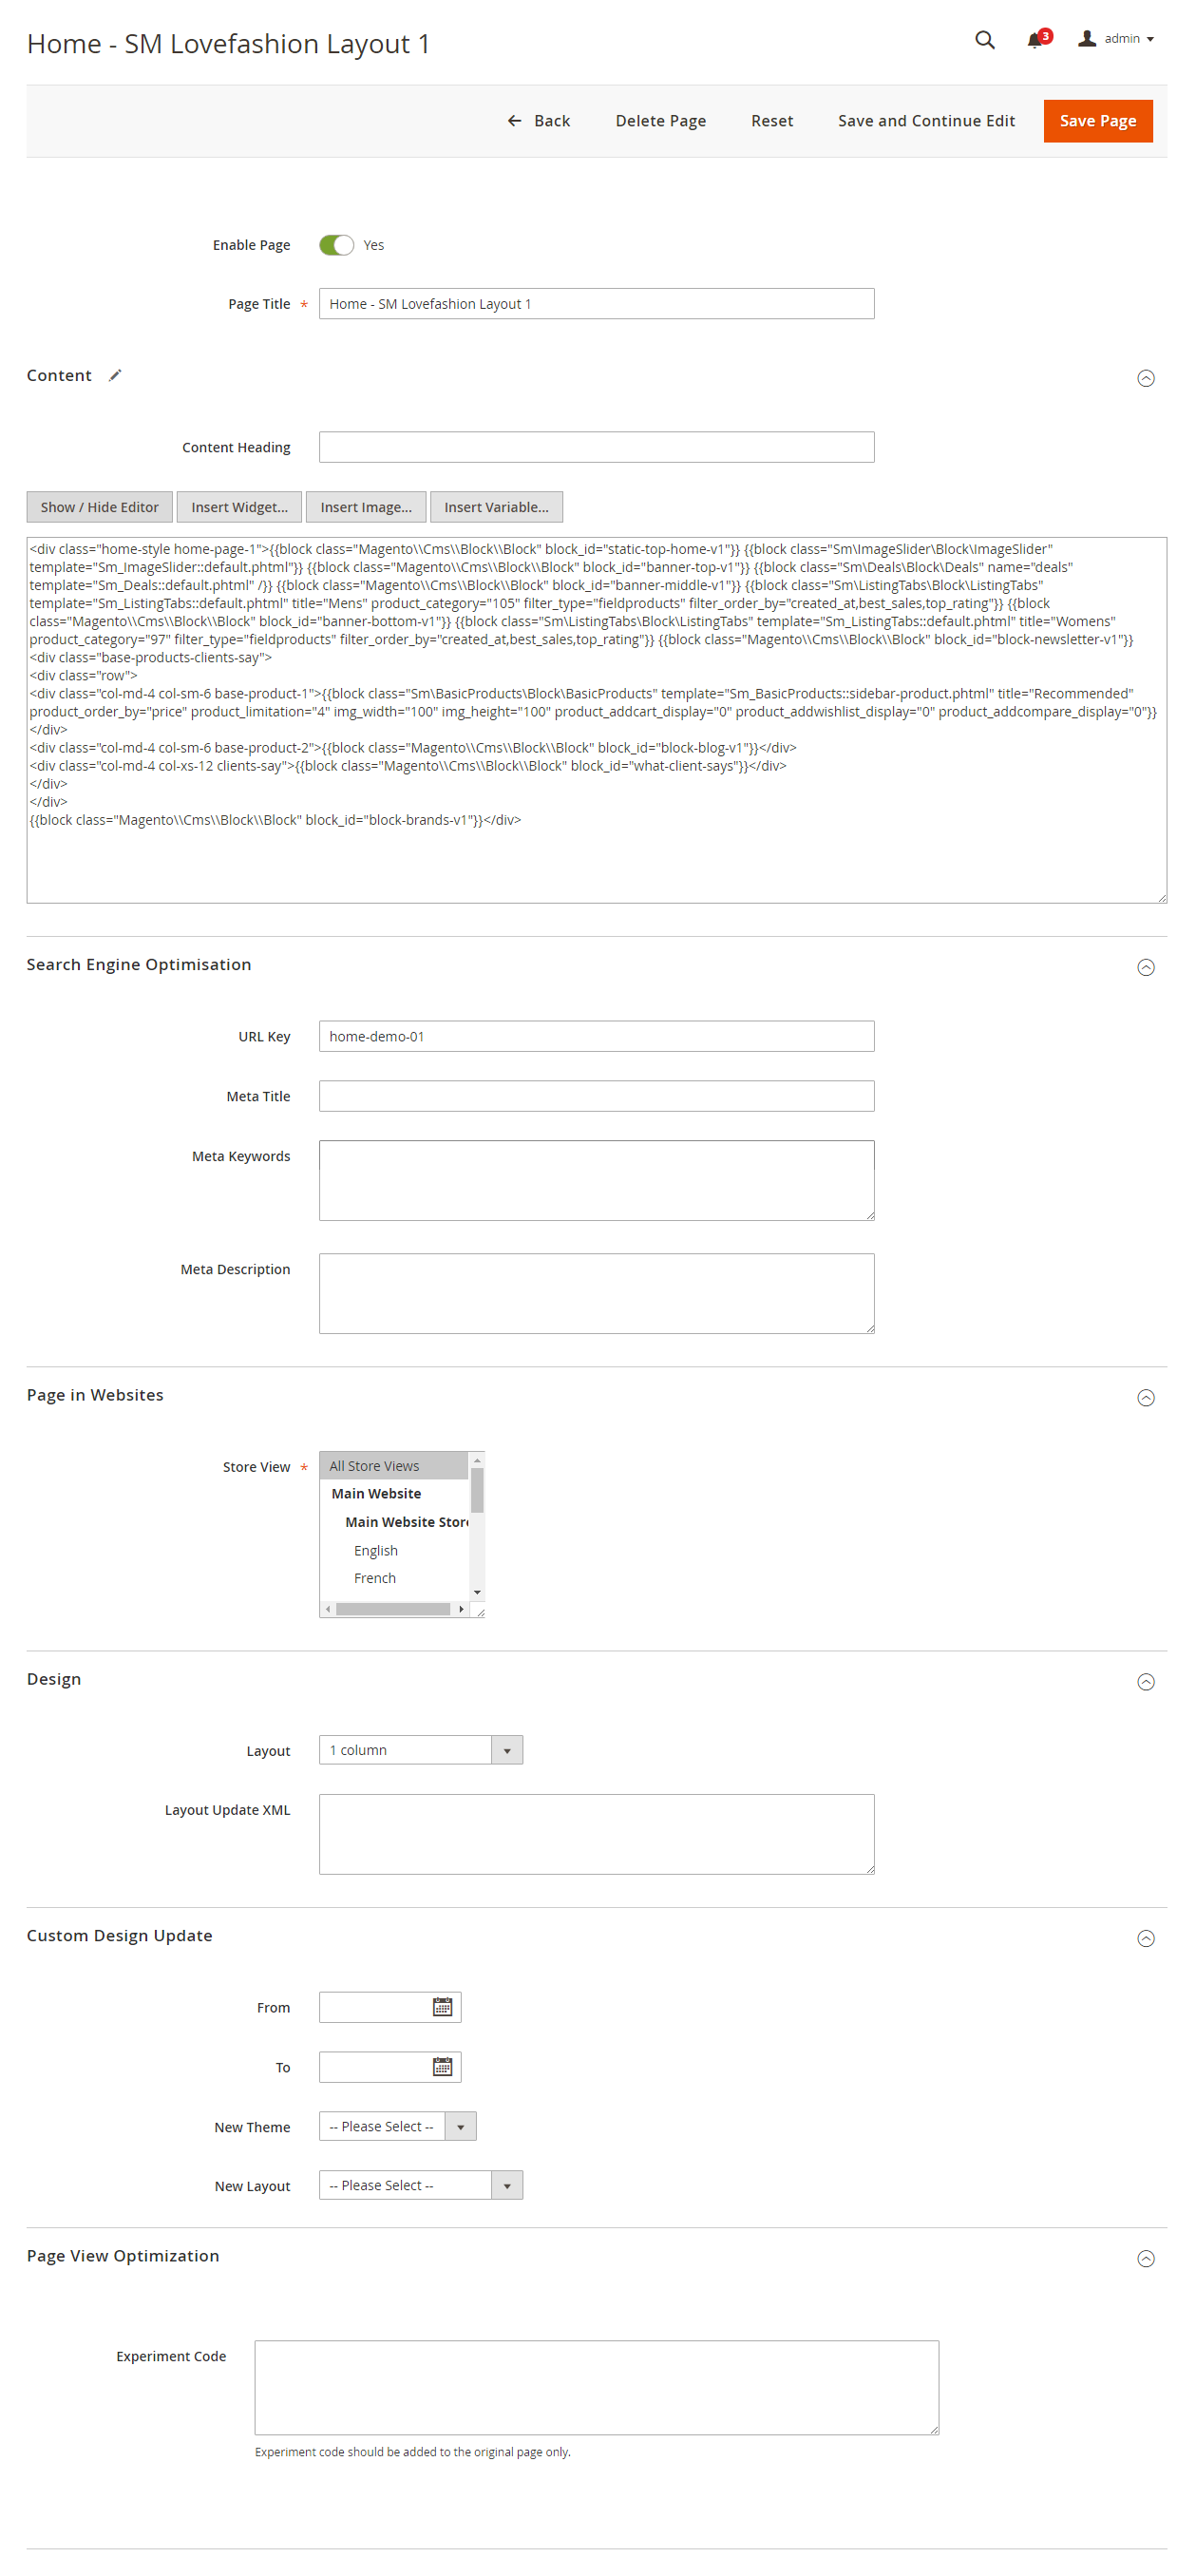Open the admin account menu
Viewport: 1196px width, 2576px height.
pos(1116,39)
